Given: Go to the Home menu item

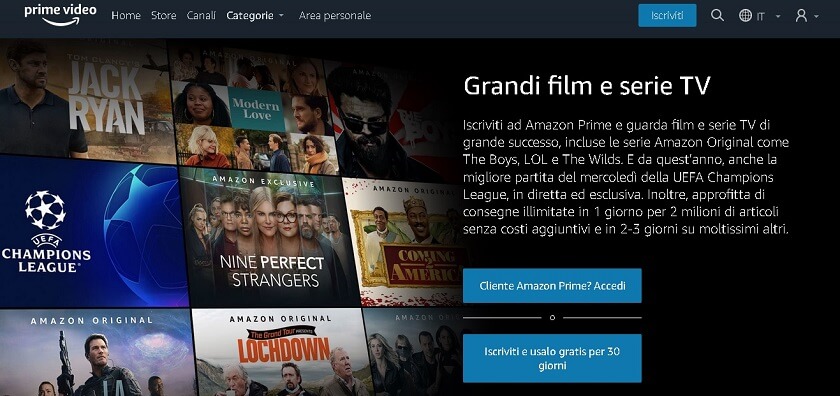Looking at the screenshot, I should click(x=126, y=16).
